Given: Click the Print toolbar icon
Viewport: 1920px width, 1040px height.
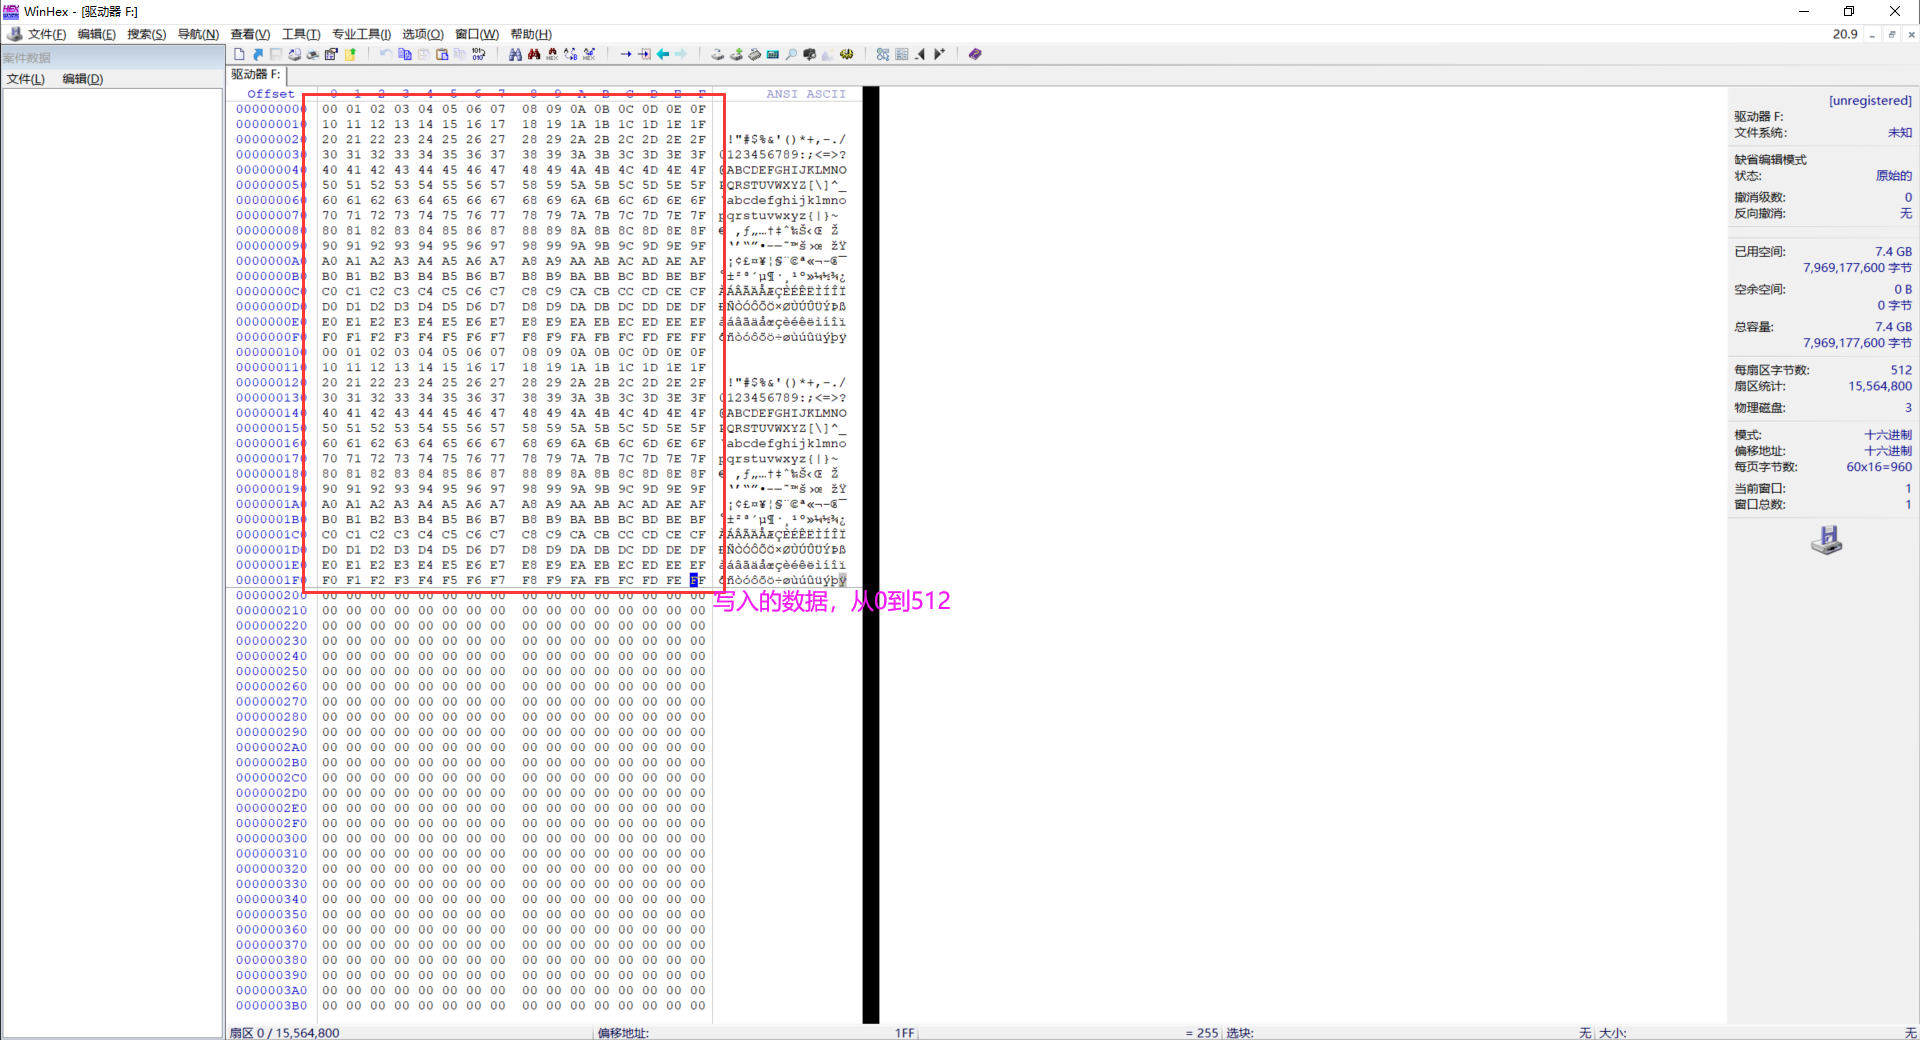Looking at the screenshot, I should [x=312, y=54].
